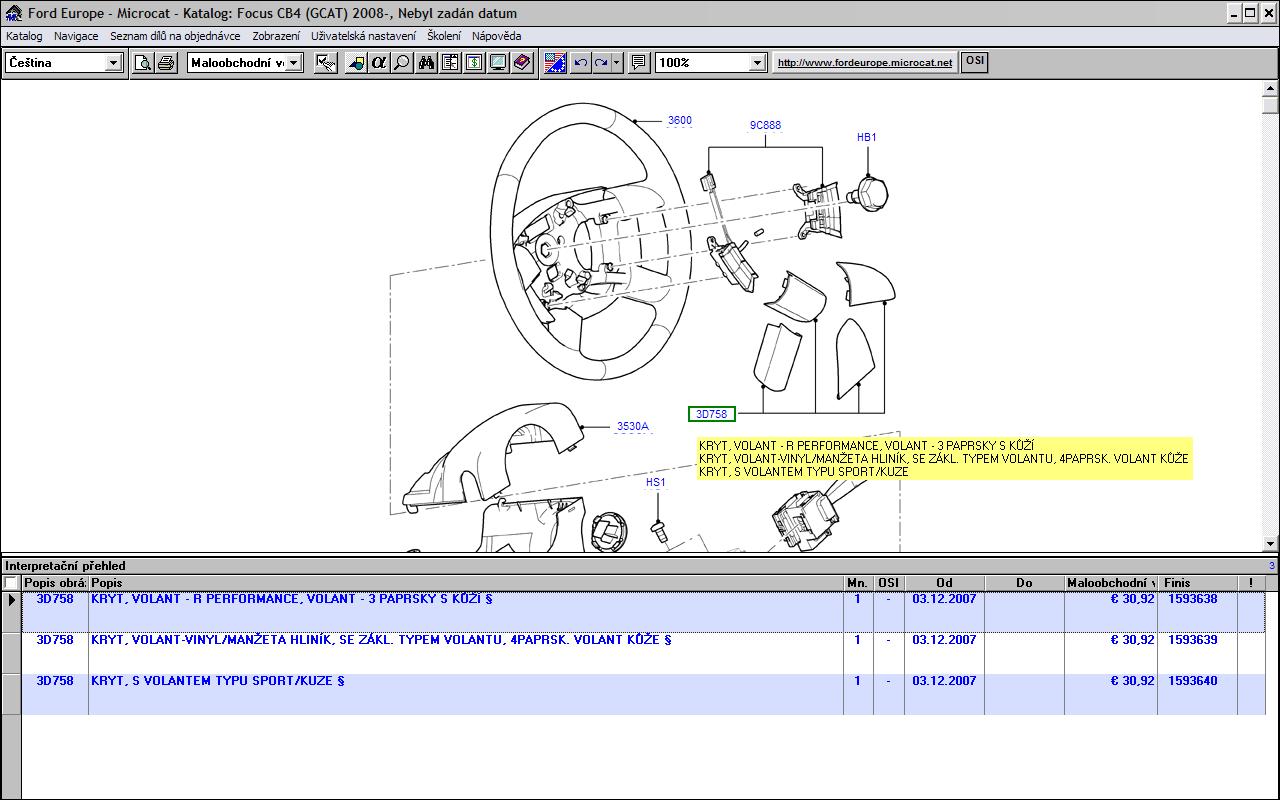This screenshot has height=800, width=1280.
Task: Open the fordeurope.microcat.net link
Action: (865, 63)
